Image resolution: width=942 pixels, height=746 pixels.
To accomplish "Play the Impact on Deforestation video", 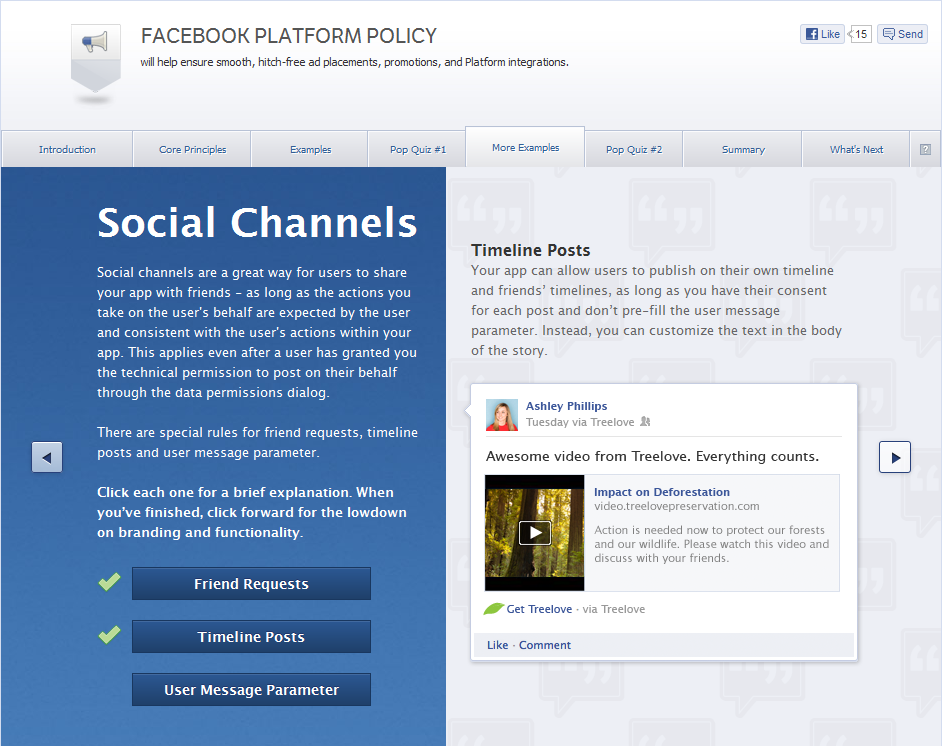I will point(535,533).
